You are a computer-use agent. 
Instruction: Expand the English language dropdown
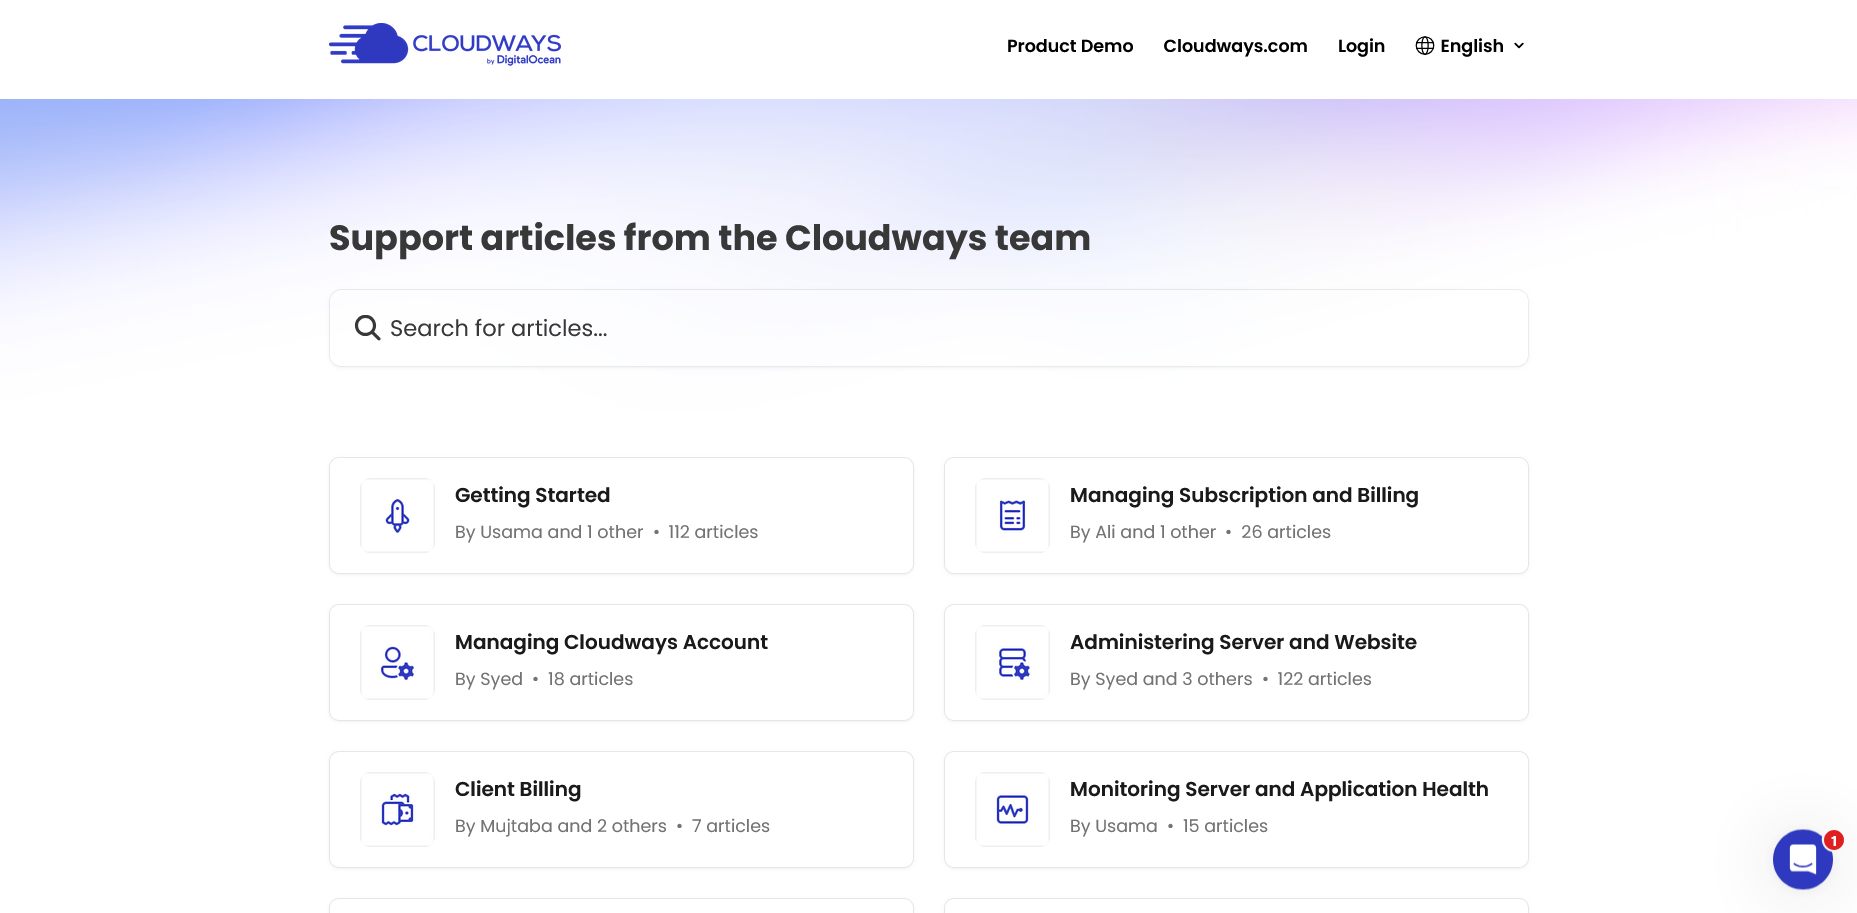[1470, 46]
